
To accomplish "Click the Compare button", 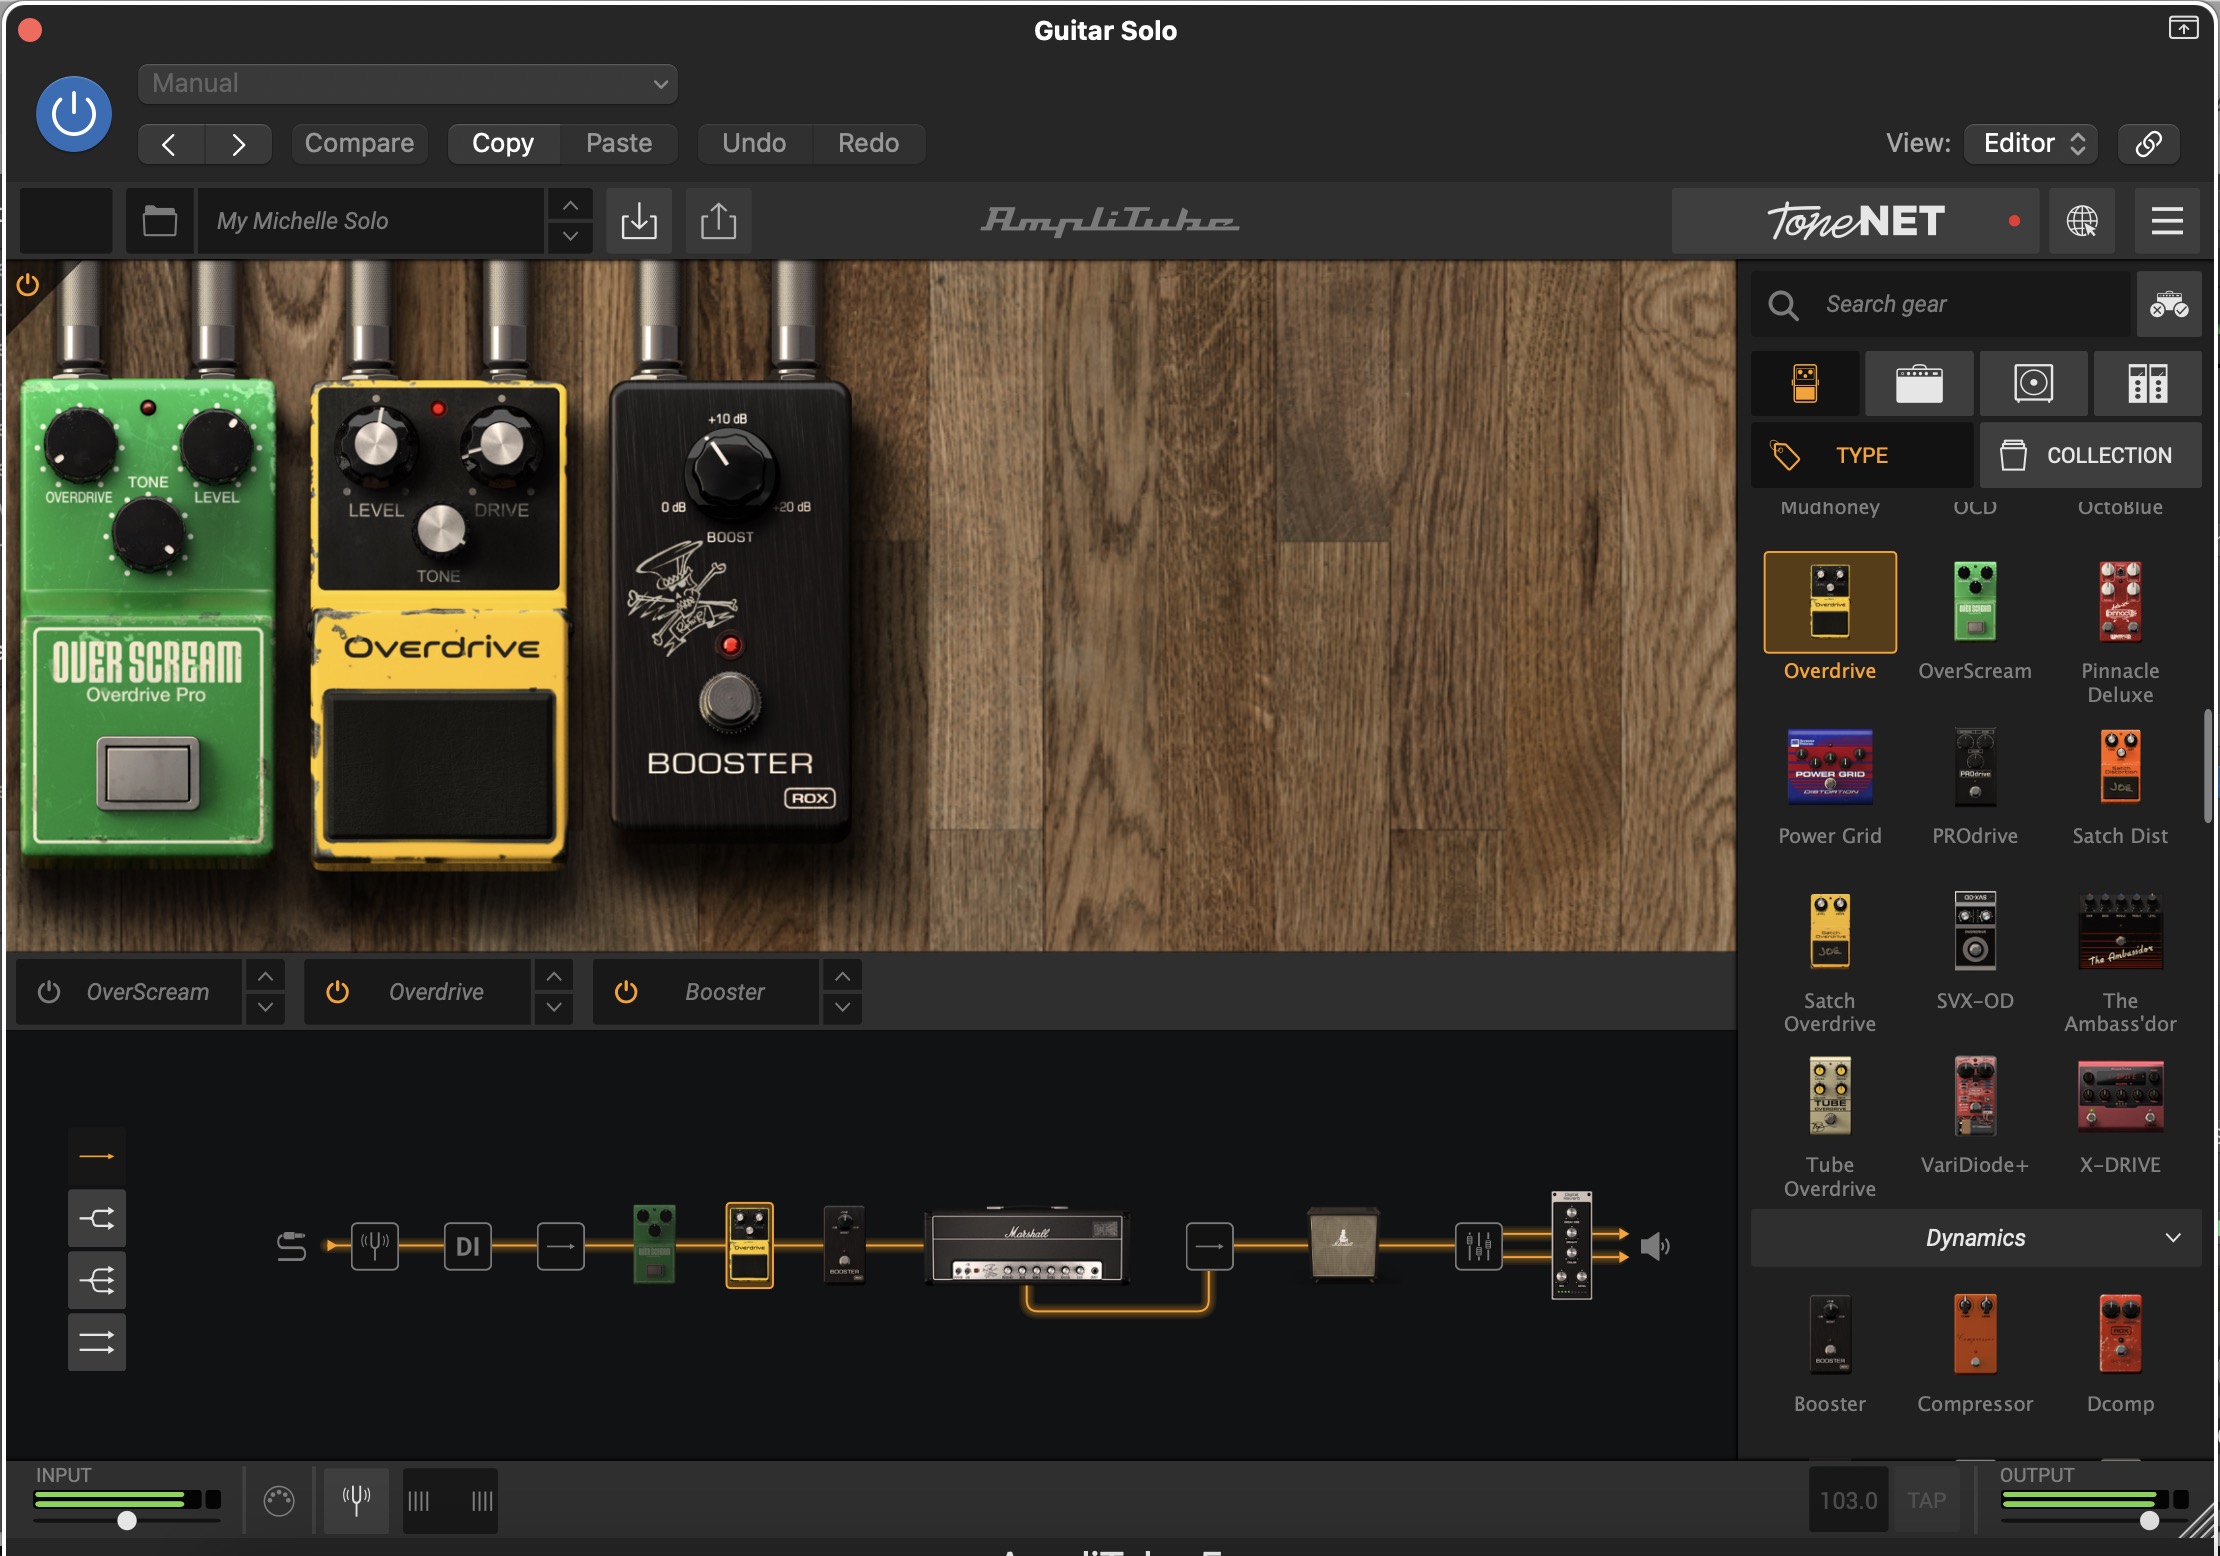I will click(x=359, y=144).
